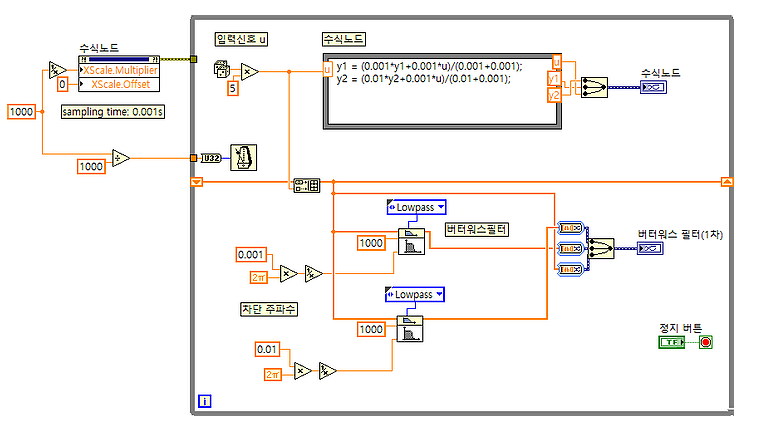This screenshot has height=442, width=769.
Task: Select the 1000 constant beside the 0.01 filter VI
Action: click(x=371, y=329)
